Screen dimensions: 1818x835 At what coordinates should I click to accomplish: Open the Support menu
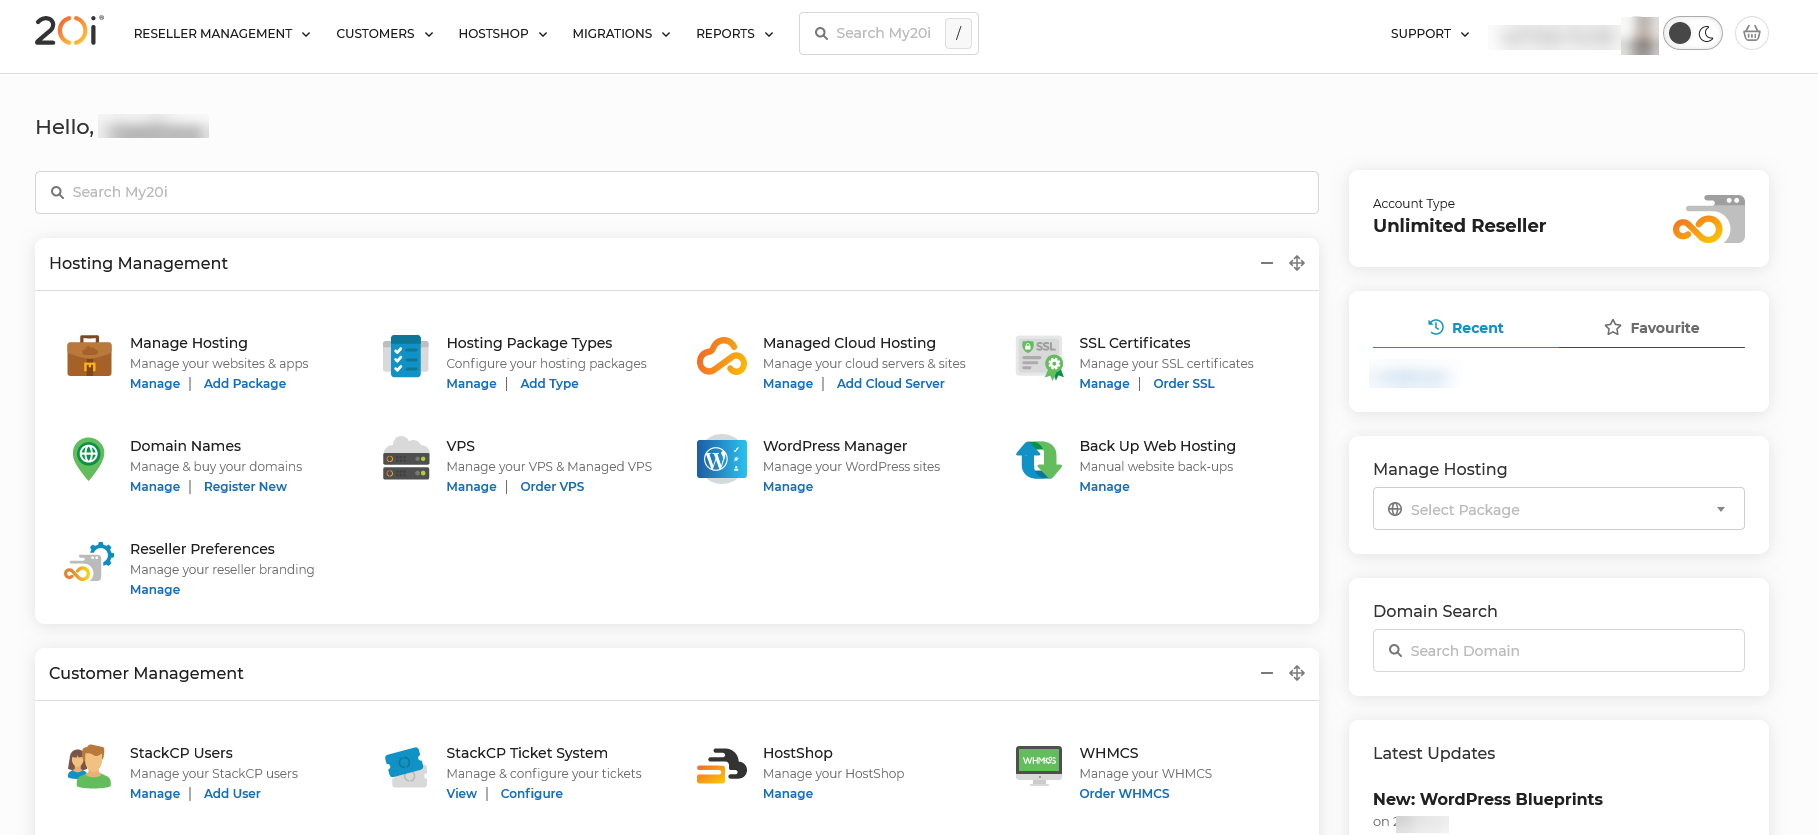pos(1429,34)
